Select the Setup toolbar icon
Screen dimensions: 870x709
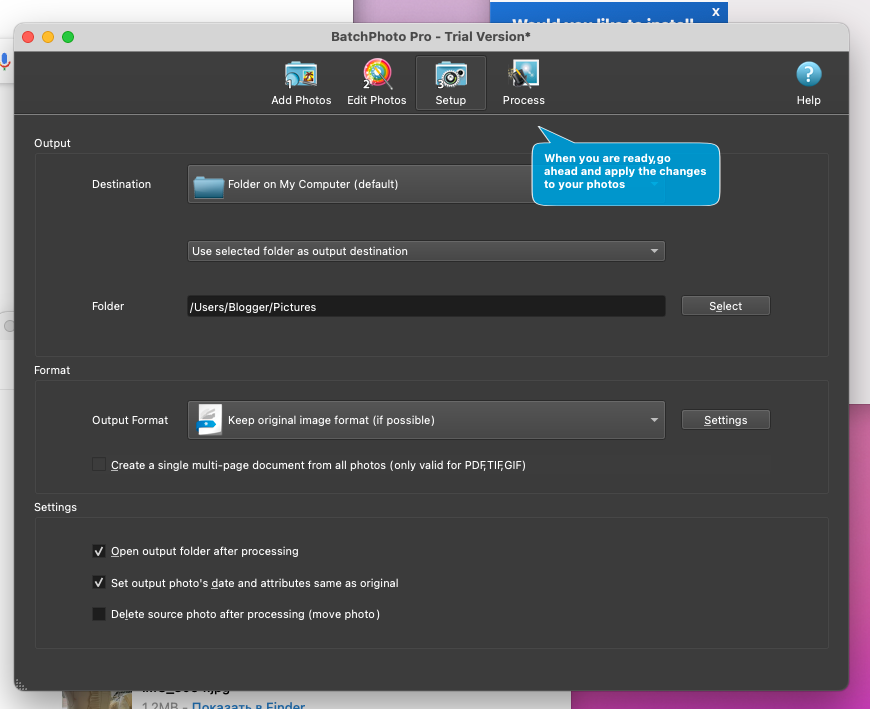coord(451,83)
